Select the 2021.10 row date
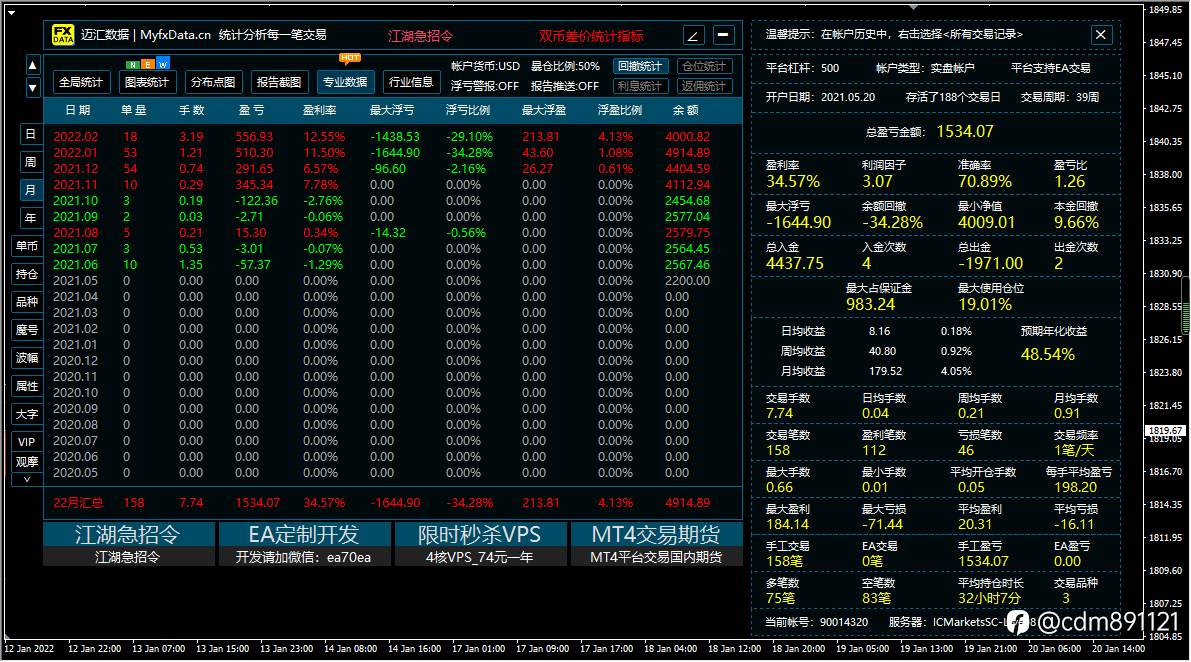Screen dimensions: 1191x662 tap(75, 200)
